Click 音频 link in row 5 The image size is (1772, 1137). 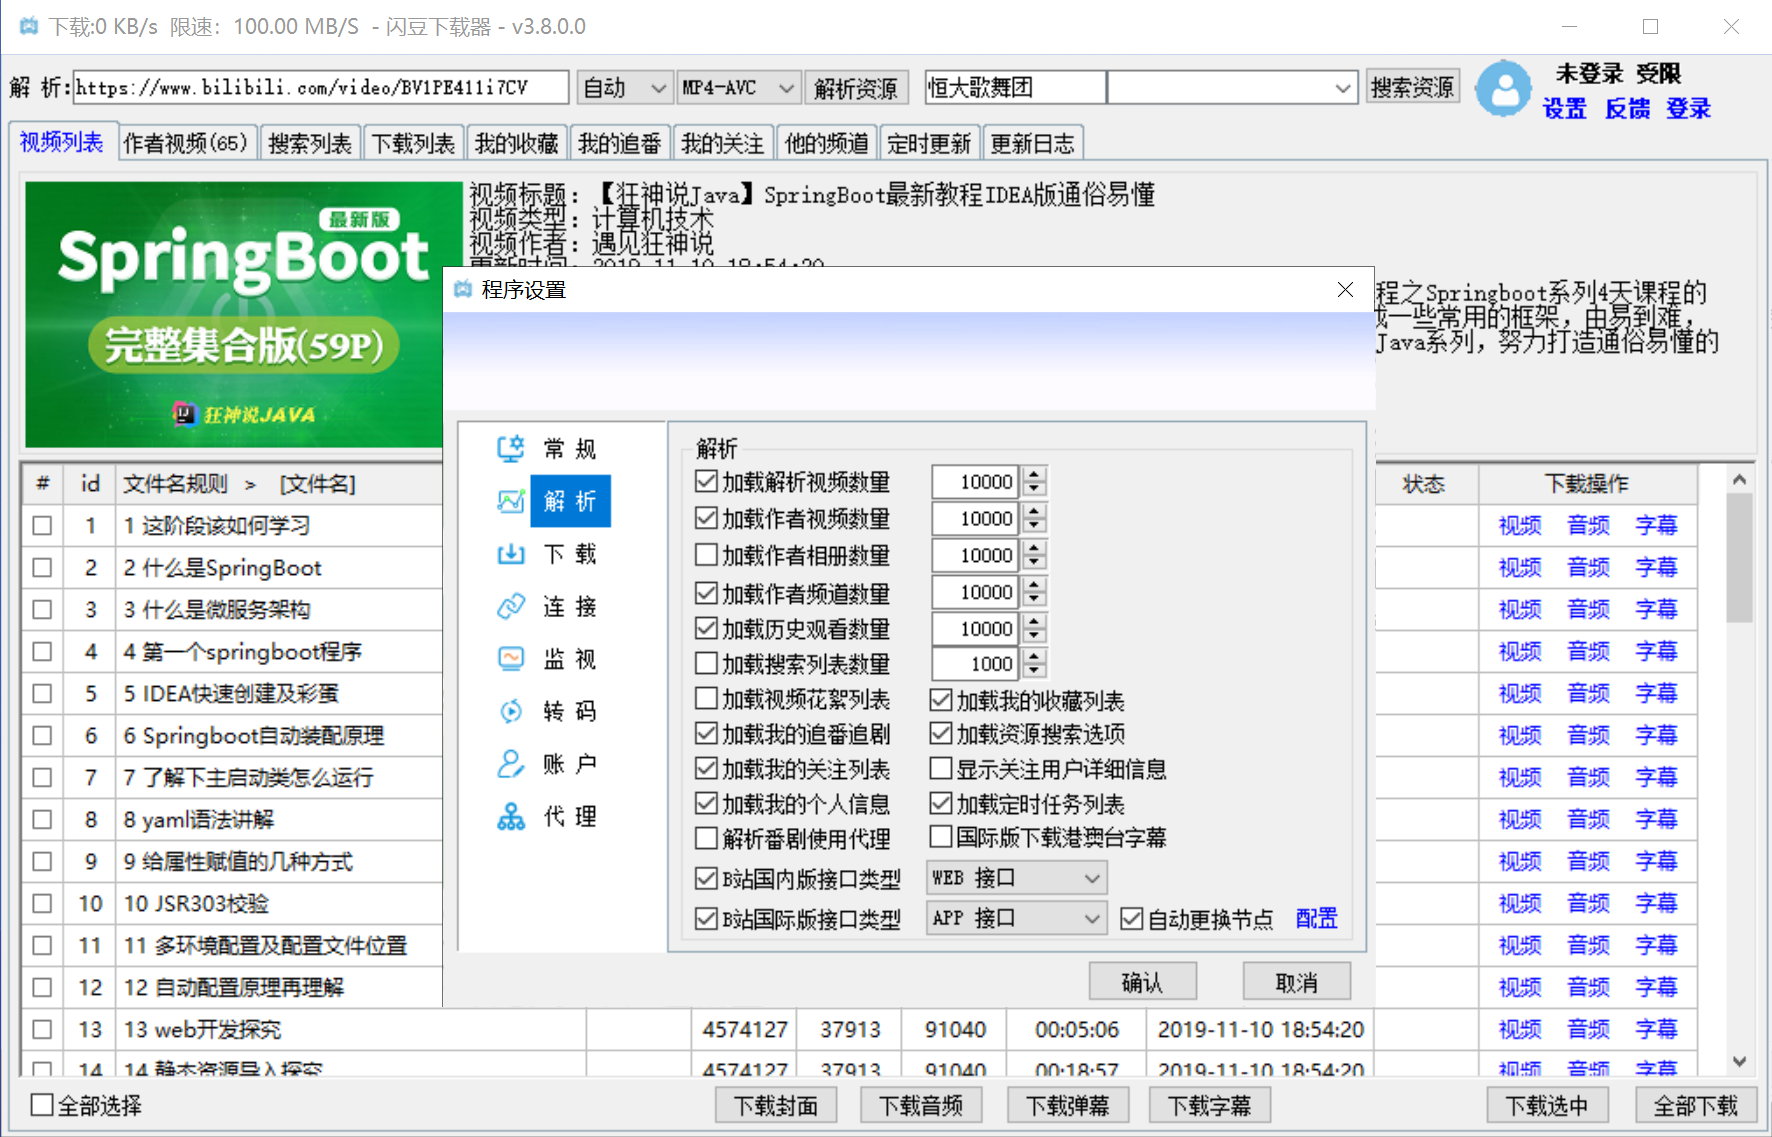1588,693
